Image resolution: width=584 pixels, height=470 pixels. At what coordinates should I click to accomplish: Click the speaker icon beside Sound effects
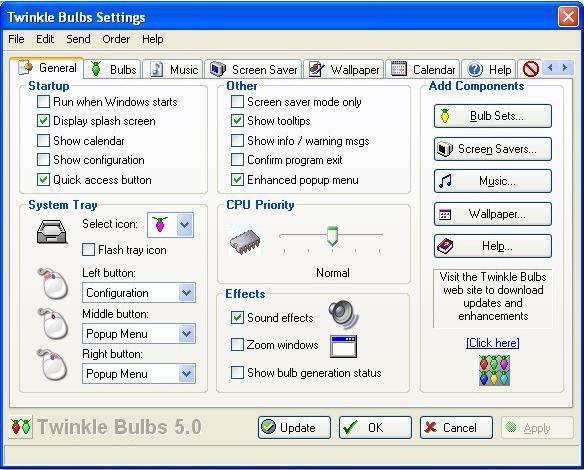point(343,314)
